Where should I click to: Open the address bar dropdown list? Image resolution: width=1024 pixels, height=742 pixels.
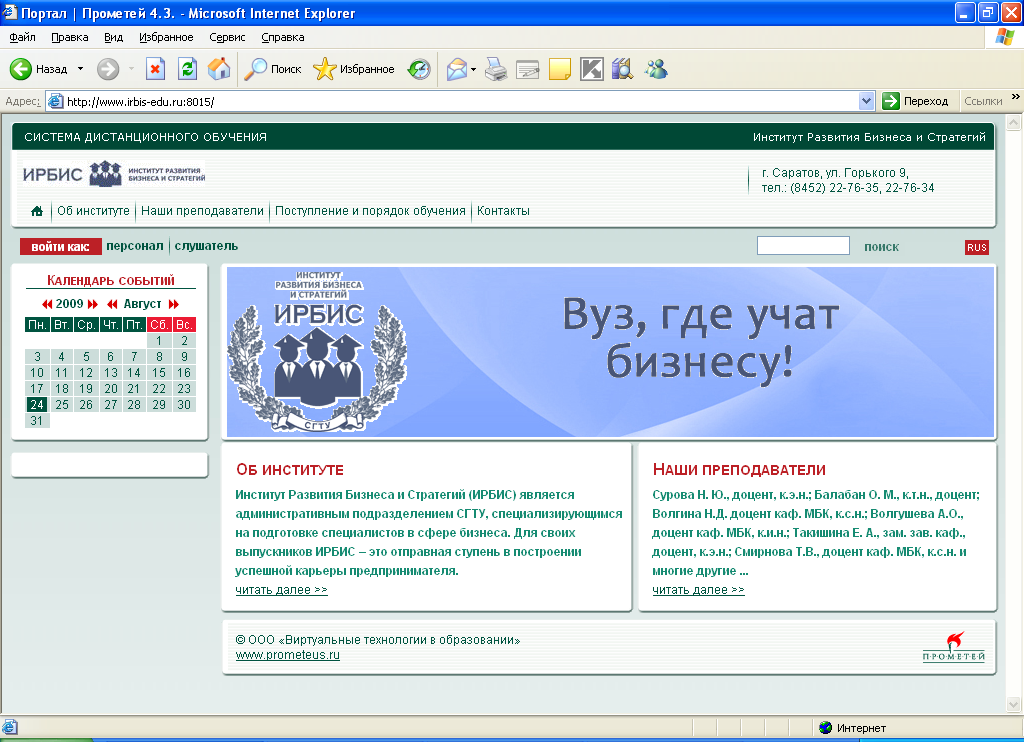click(x=867, y=101)
